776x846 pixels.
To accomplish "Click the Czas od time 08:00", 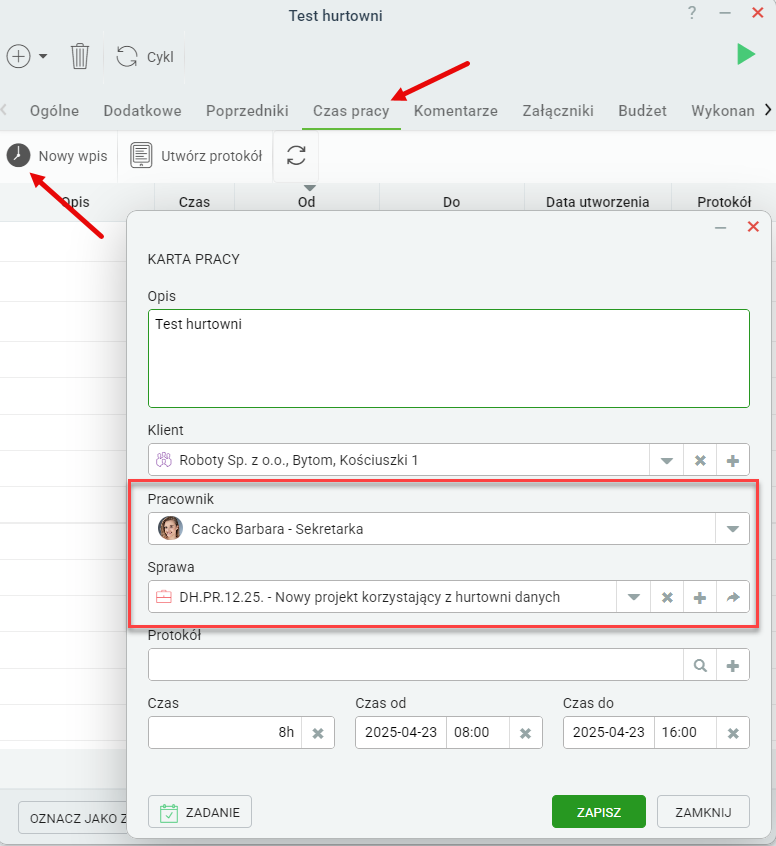I will (x=478, y=732).
